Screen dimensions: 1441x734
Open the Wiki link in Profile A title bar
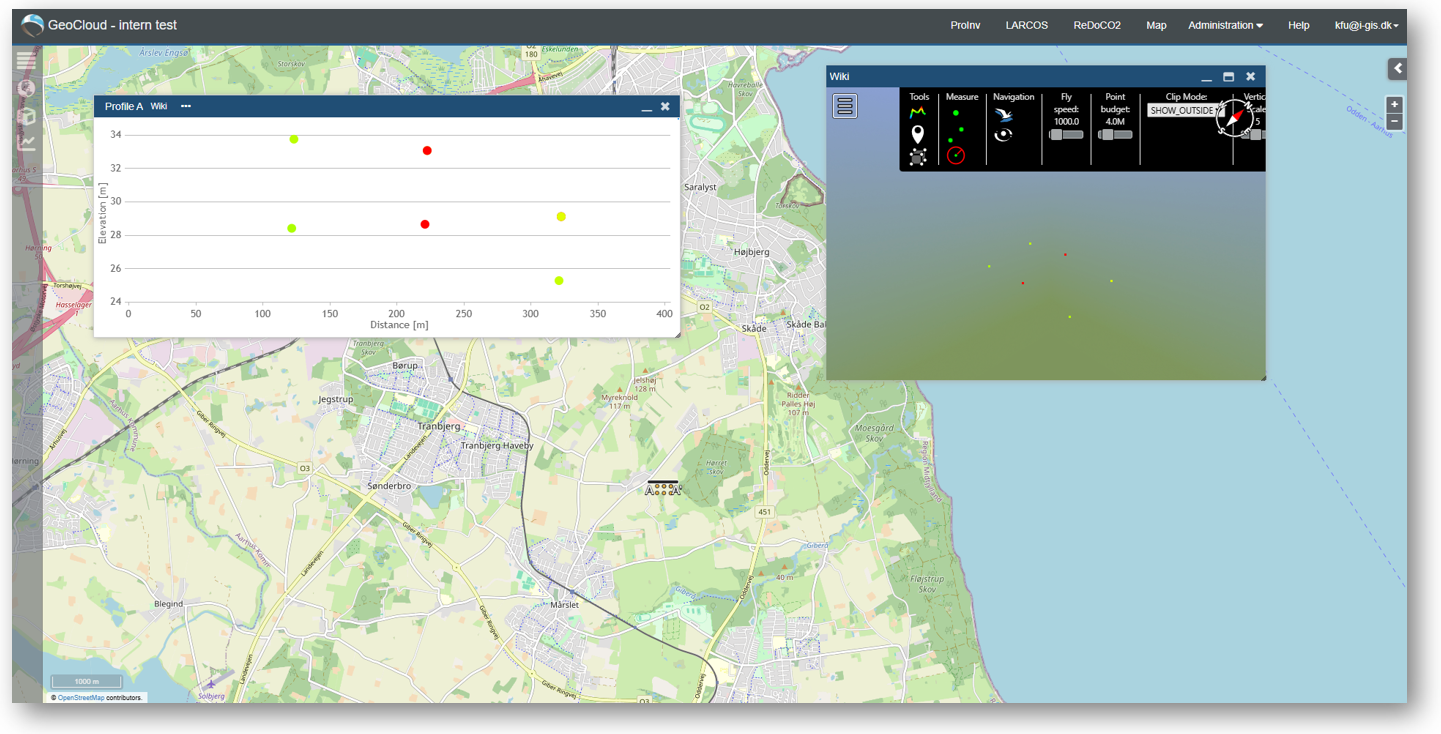pyautogui.click(x=159, y=106)
